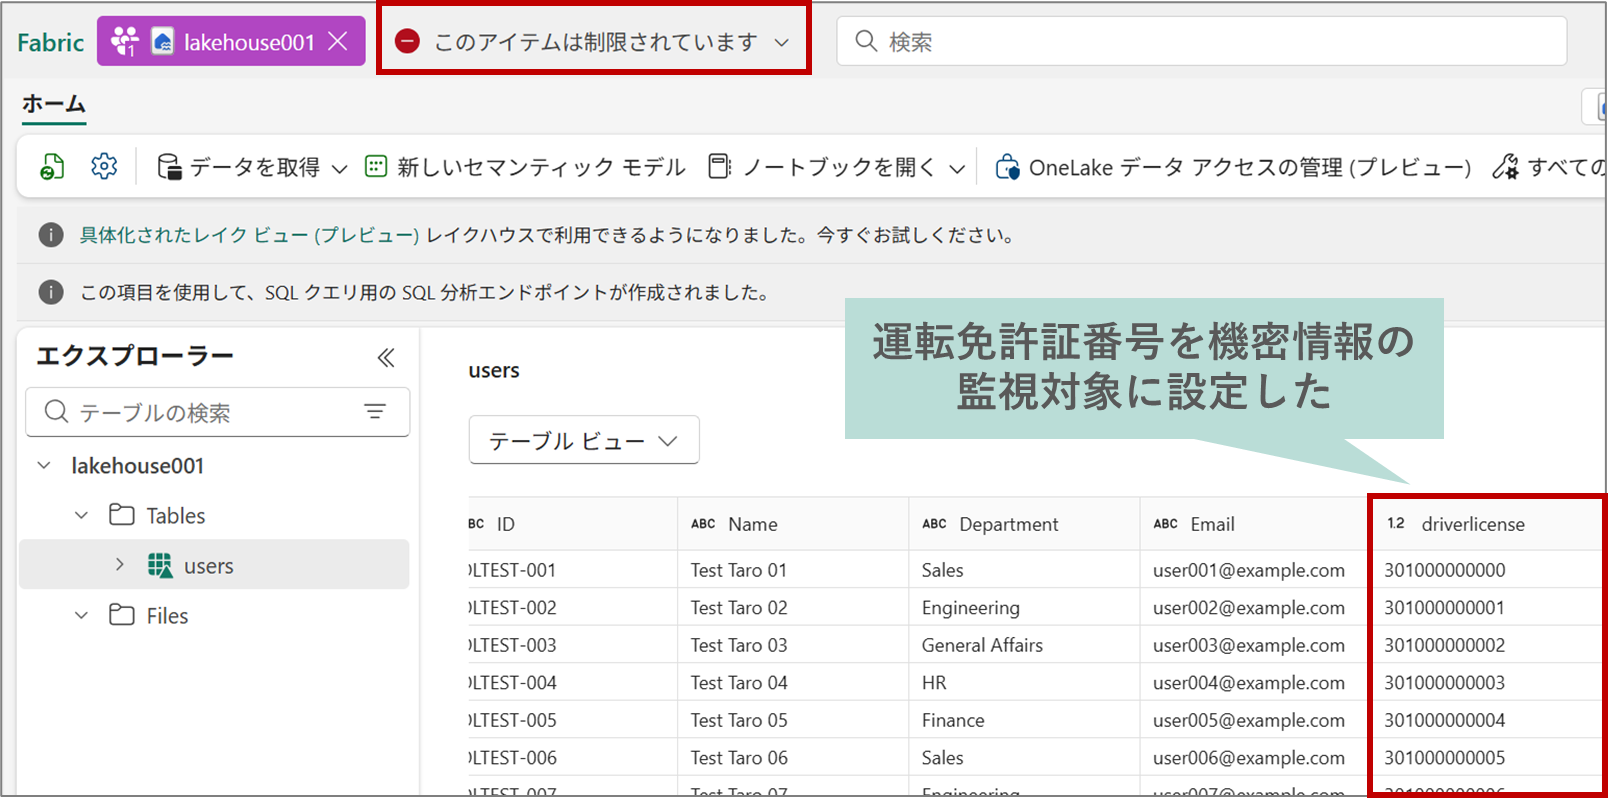Select the lakehouse001 root label in explorer

click(138, 466)
